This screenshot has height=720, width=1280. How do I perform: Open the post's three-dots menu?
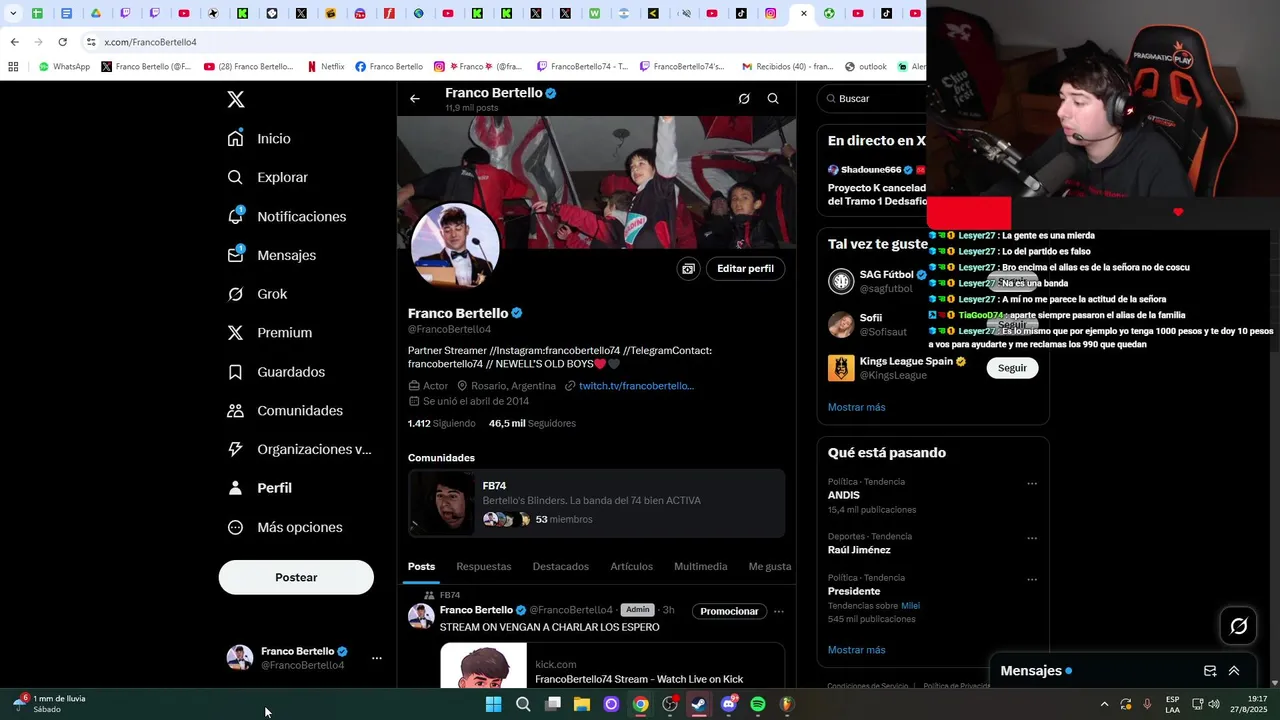tap(778, 611)
